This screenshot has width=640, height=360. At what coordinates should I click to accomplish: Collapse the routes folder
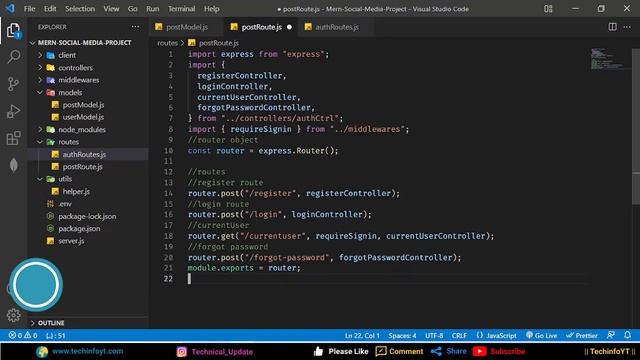point(40,142)
